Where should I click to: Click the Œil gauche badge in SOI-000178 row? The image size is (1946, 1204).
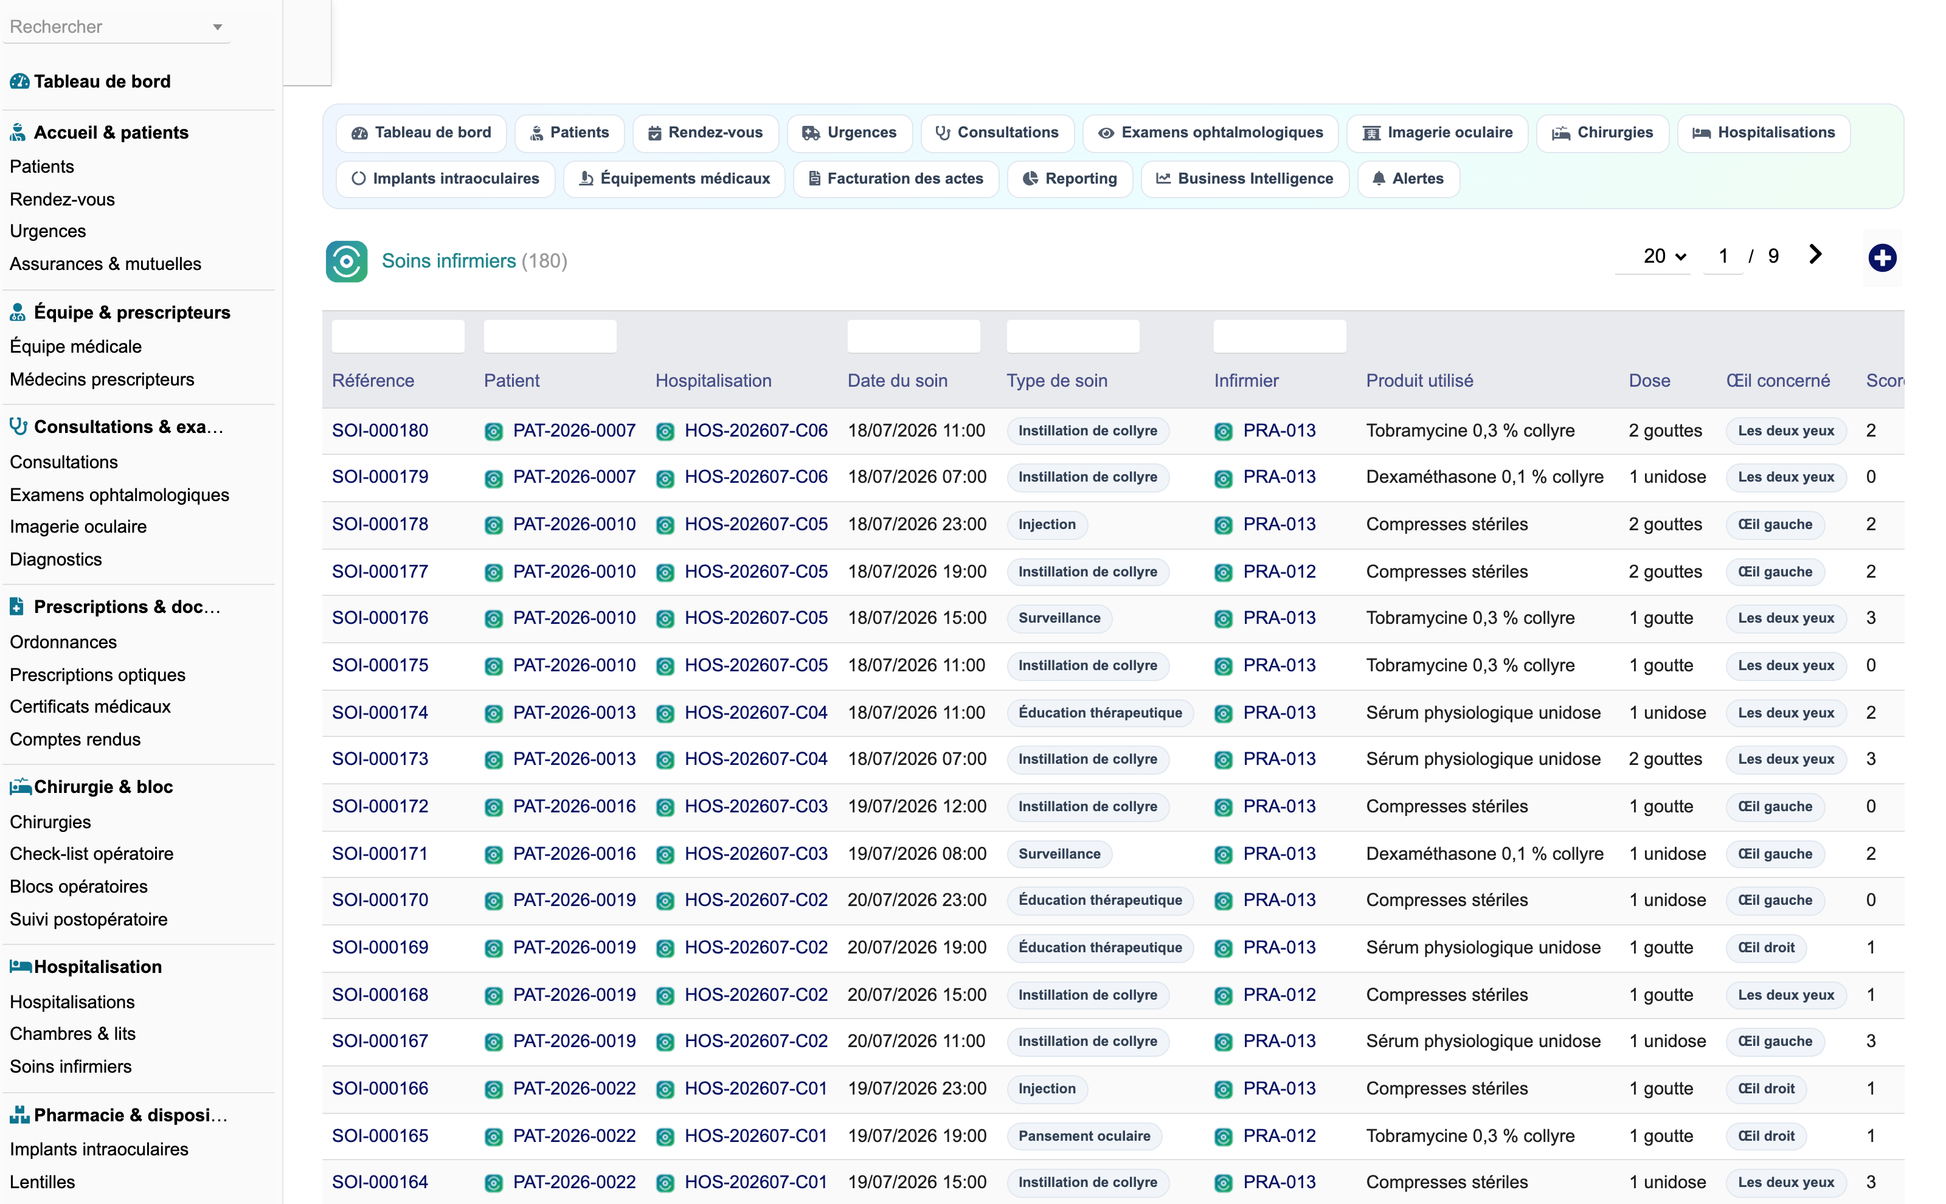point(1775,524)
